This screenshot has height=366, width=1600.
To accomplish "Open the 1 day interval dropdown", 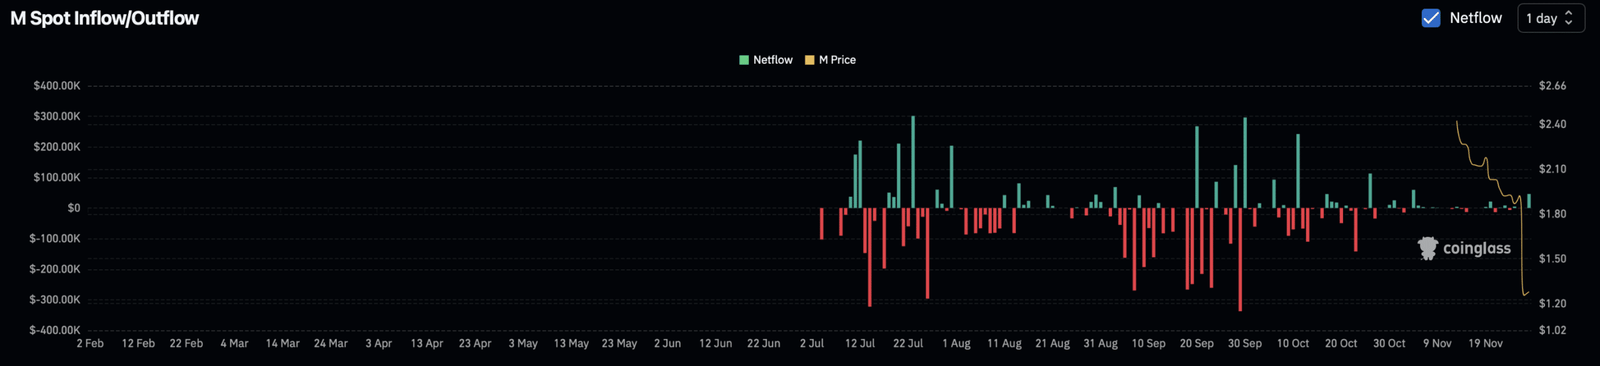I will point(1551,18).
